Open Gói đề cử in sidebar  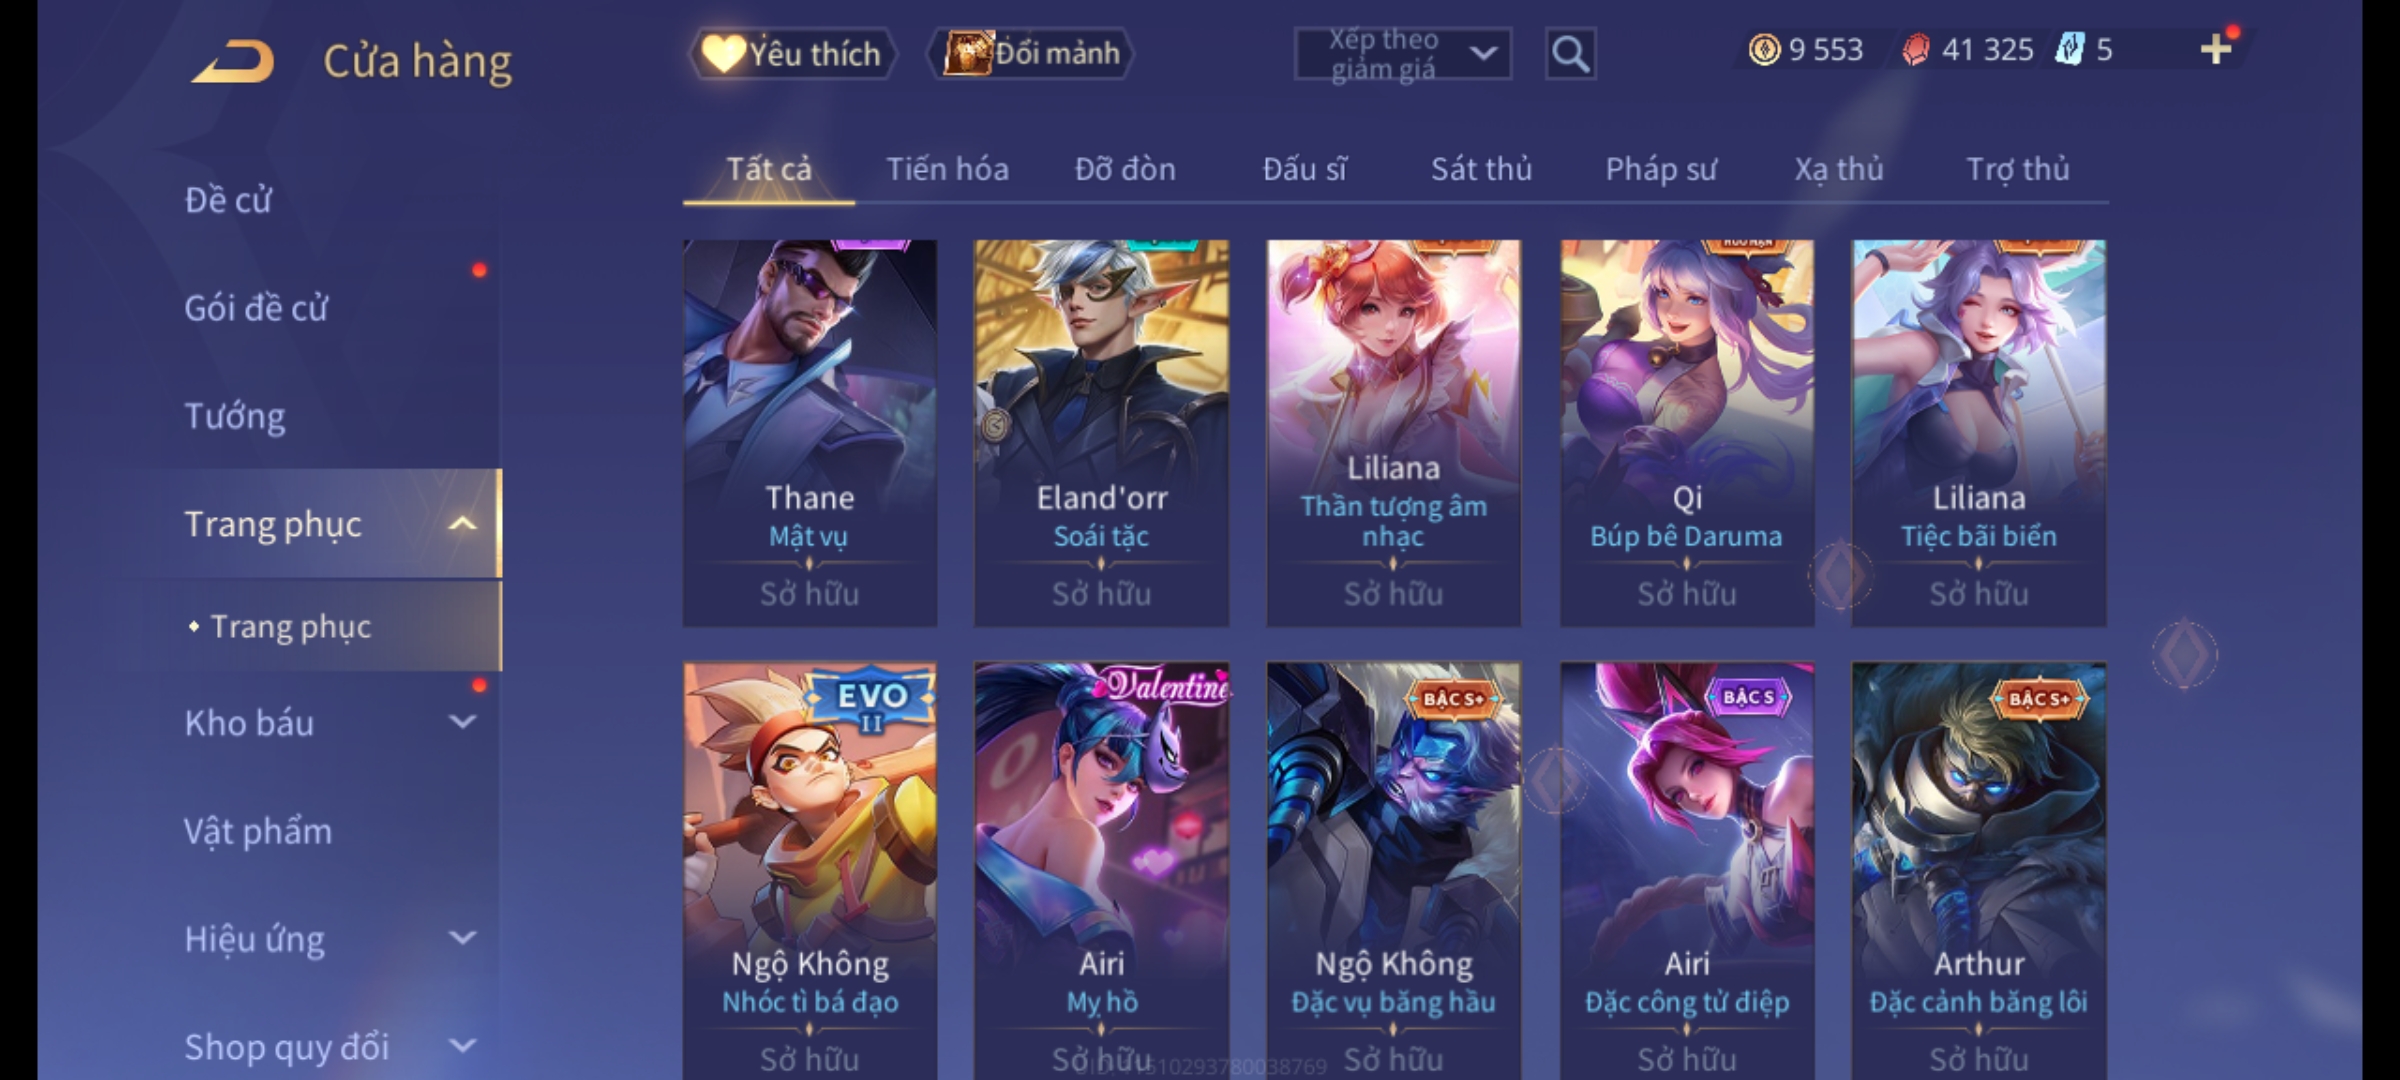256,308
